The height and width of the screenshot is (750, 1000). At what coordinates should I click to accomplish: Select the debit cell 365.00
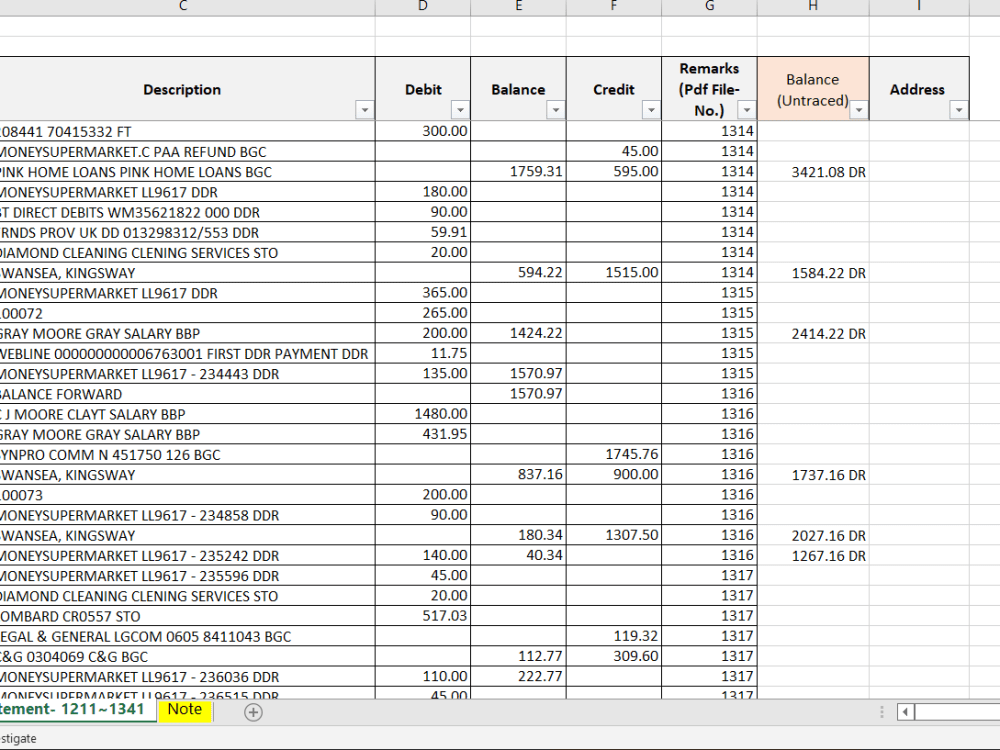coord(423,293)
